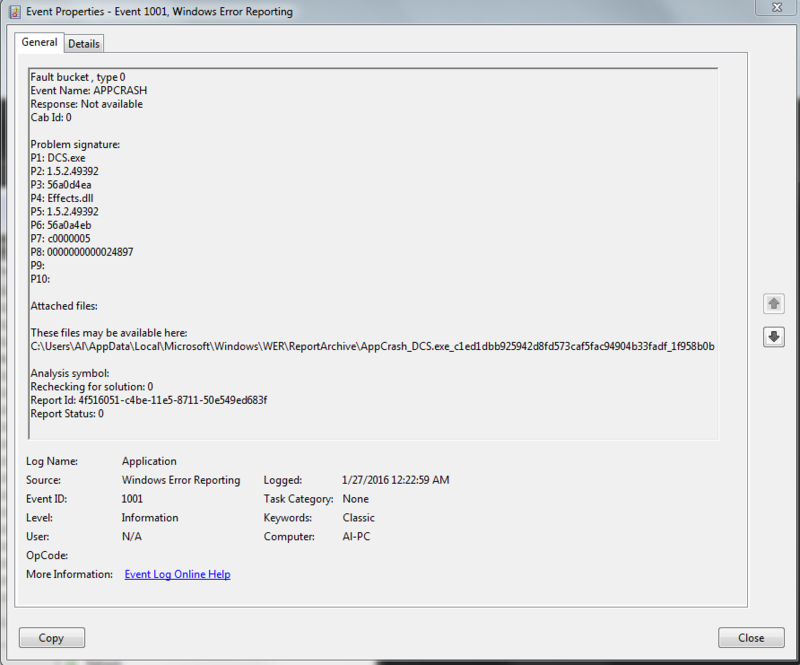The height and width of the screenshot is (665, 800).
Task: Click the AppCrash_DCS.exe report archive path
Action: (x=372, y=346)
